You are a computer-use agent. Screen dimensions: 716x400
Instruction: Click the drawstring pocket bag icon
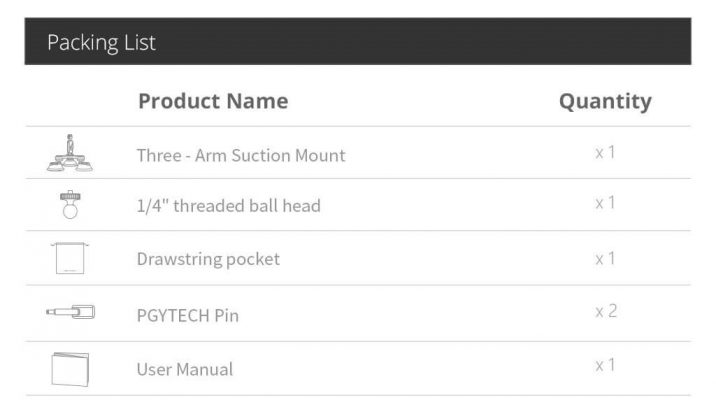[x=69, y=258]
